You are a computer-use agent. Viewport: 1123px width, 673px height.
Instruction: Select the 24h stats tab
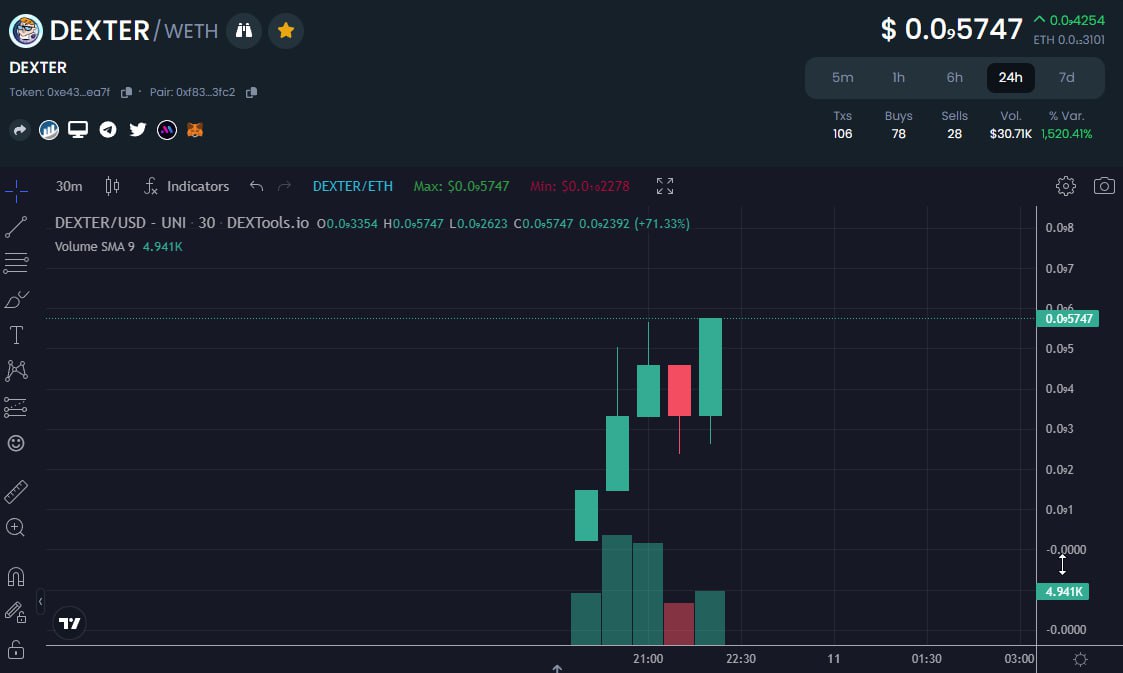click(x=1011, y=77)
